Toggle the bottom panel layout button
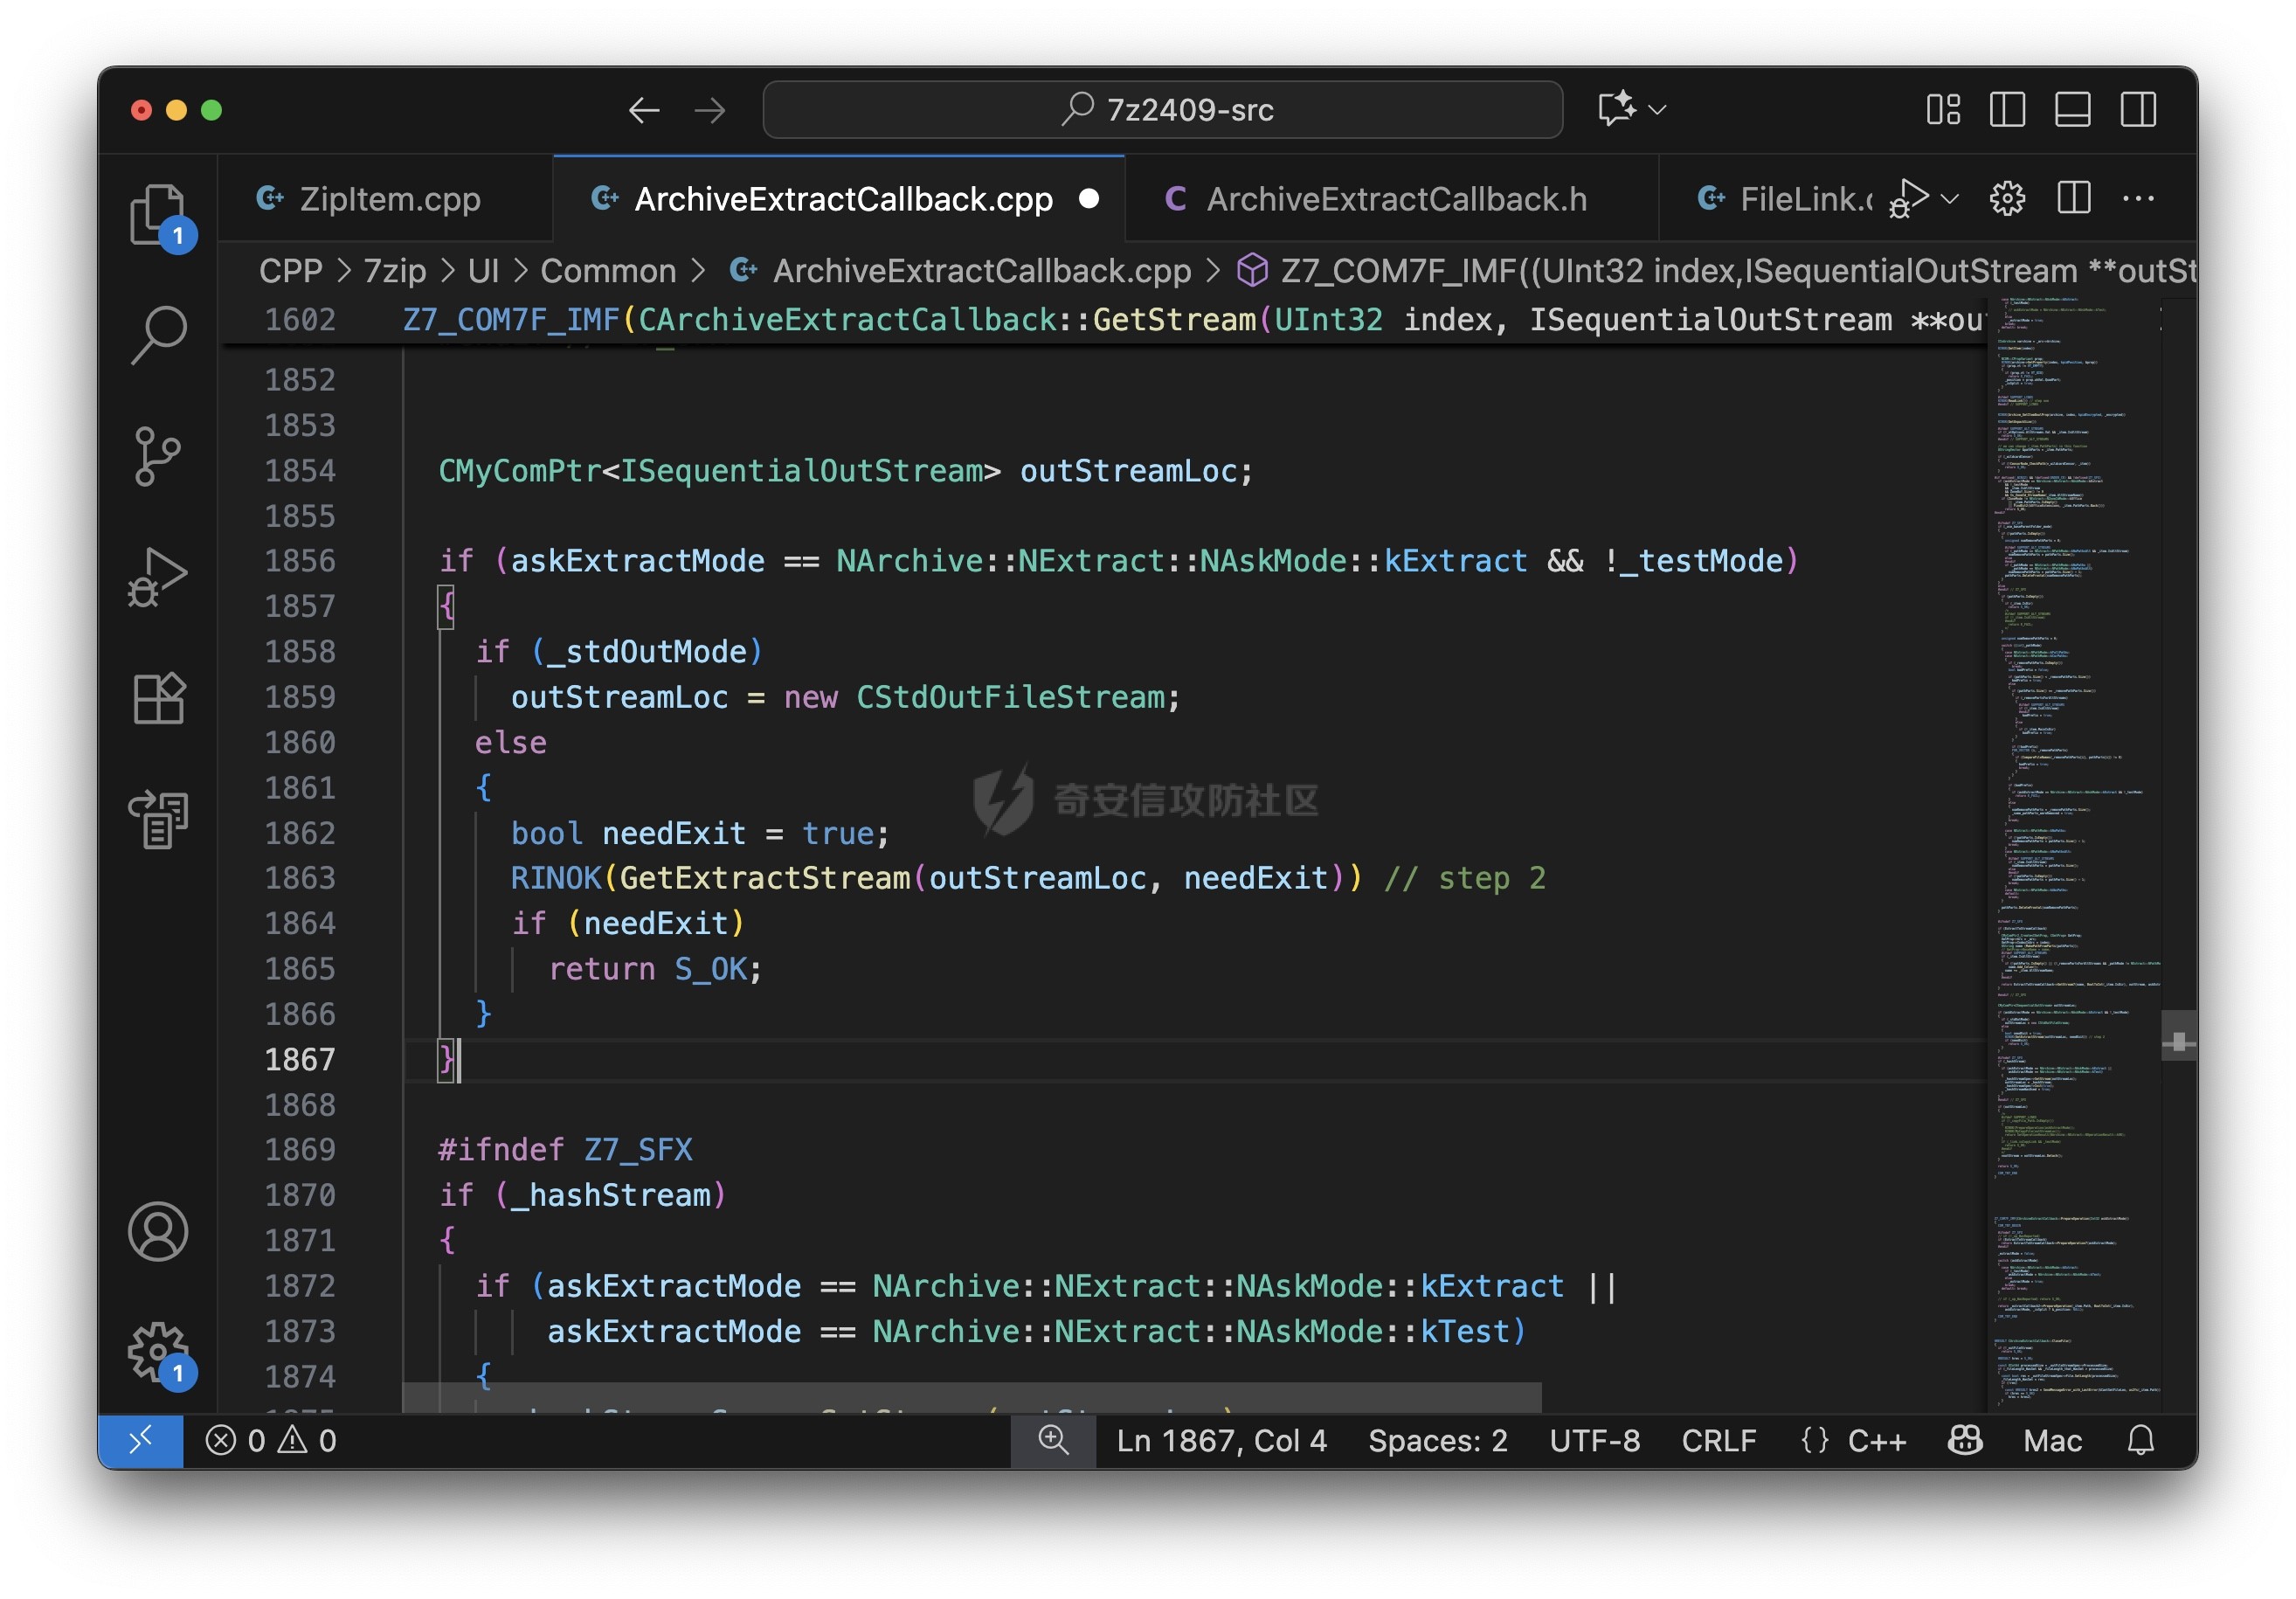The height and width of the screenshot is (1599, 2296). (2072, 109)
